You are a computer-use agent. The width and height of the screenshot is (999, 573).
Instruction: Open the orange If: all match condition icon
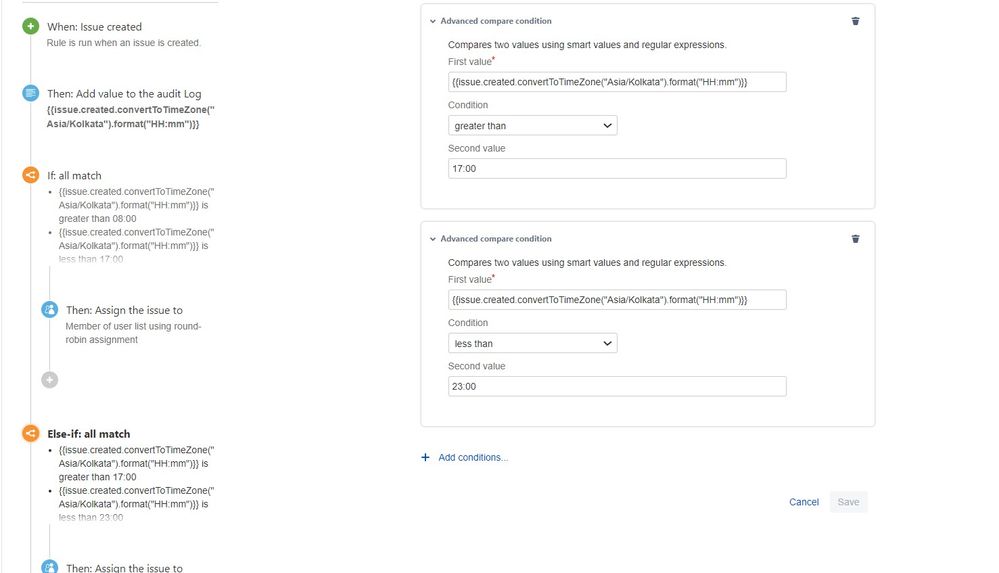tap(31, 175)
